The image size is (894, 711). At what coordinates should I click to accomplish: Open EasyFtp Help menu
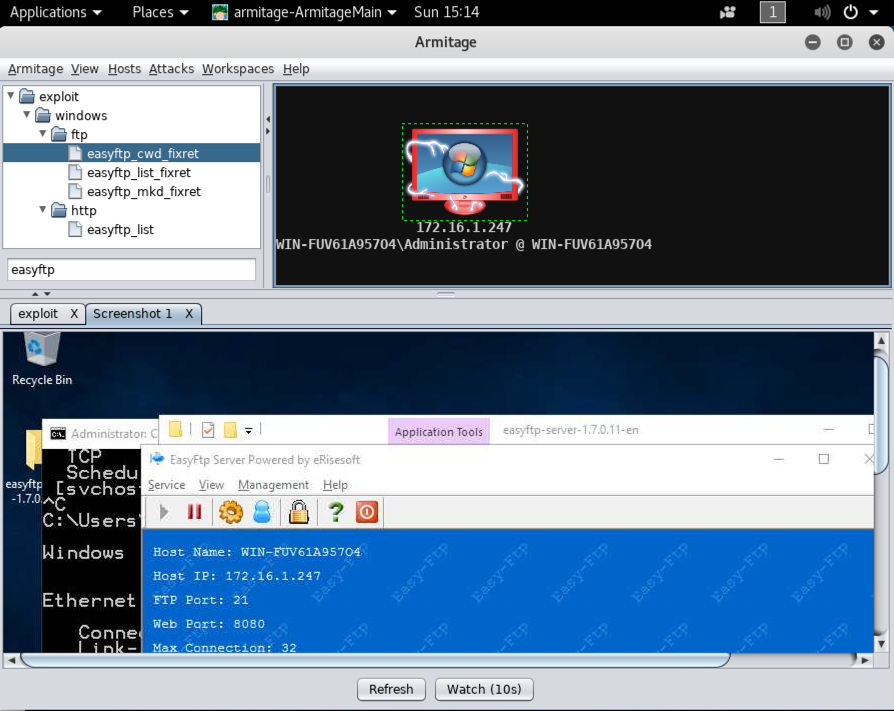pos(335,485)
